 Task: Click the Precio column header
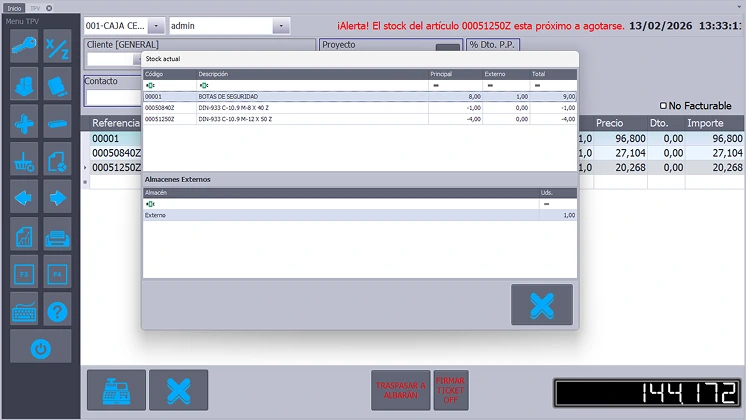click(620, 123)
